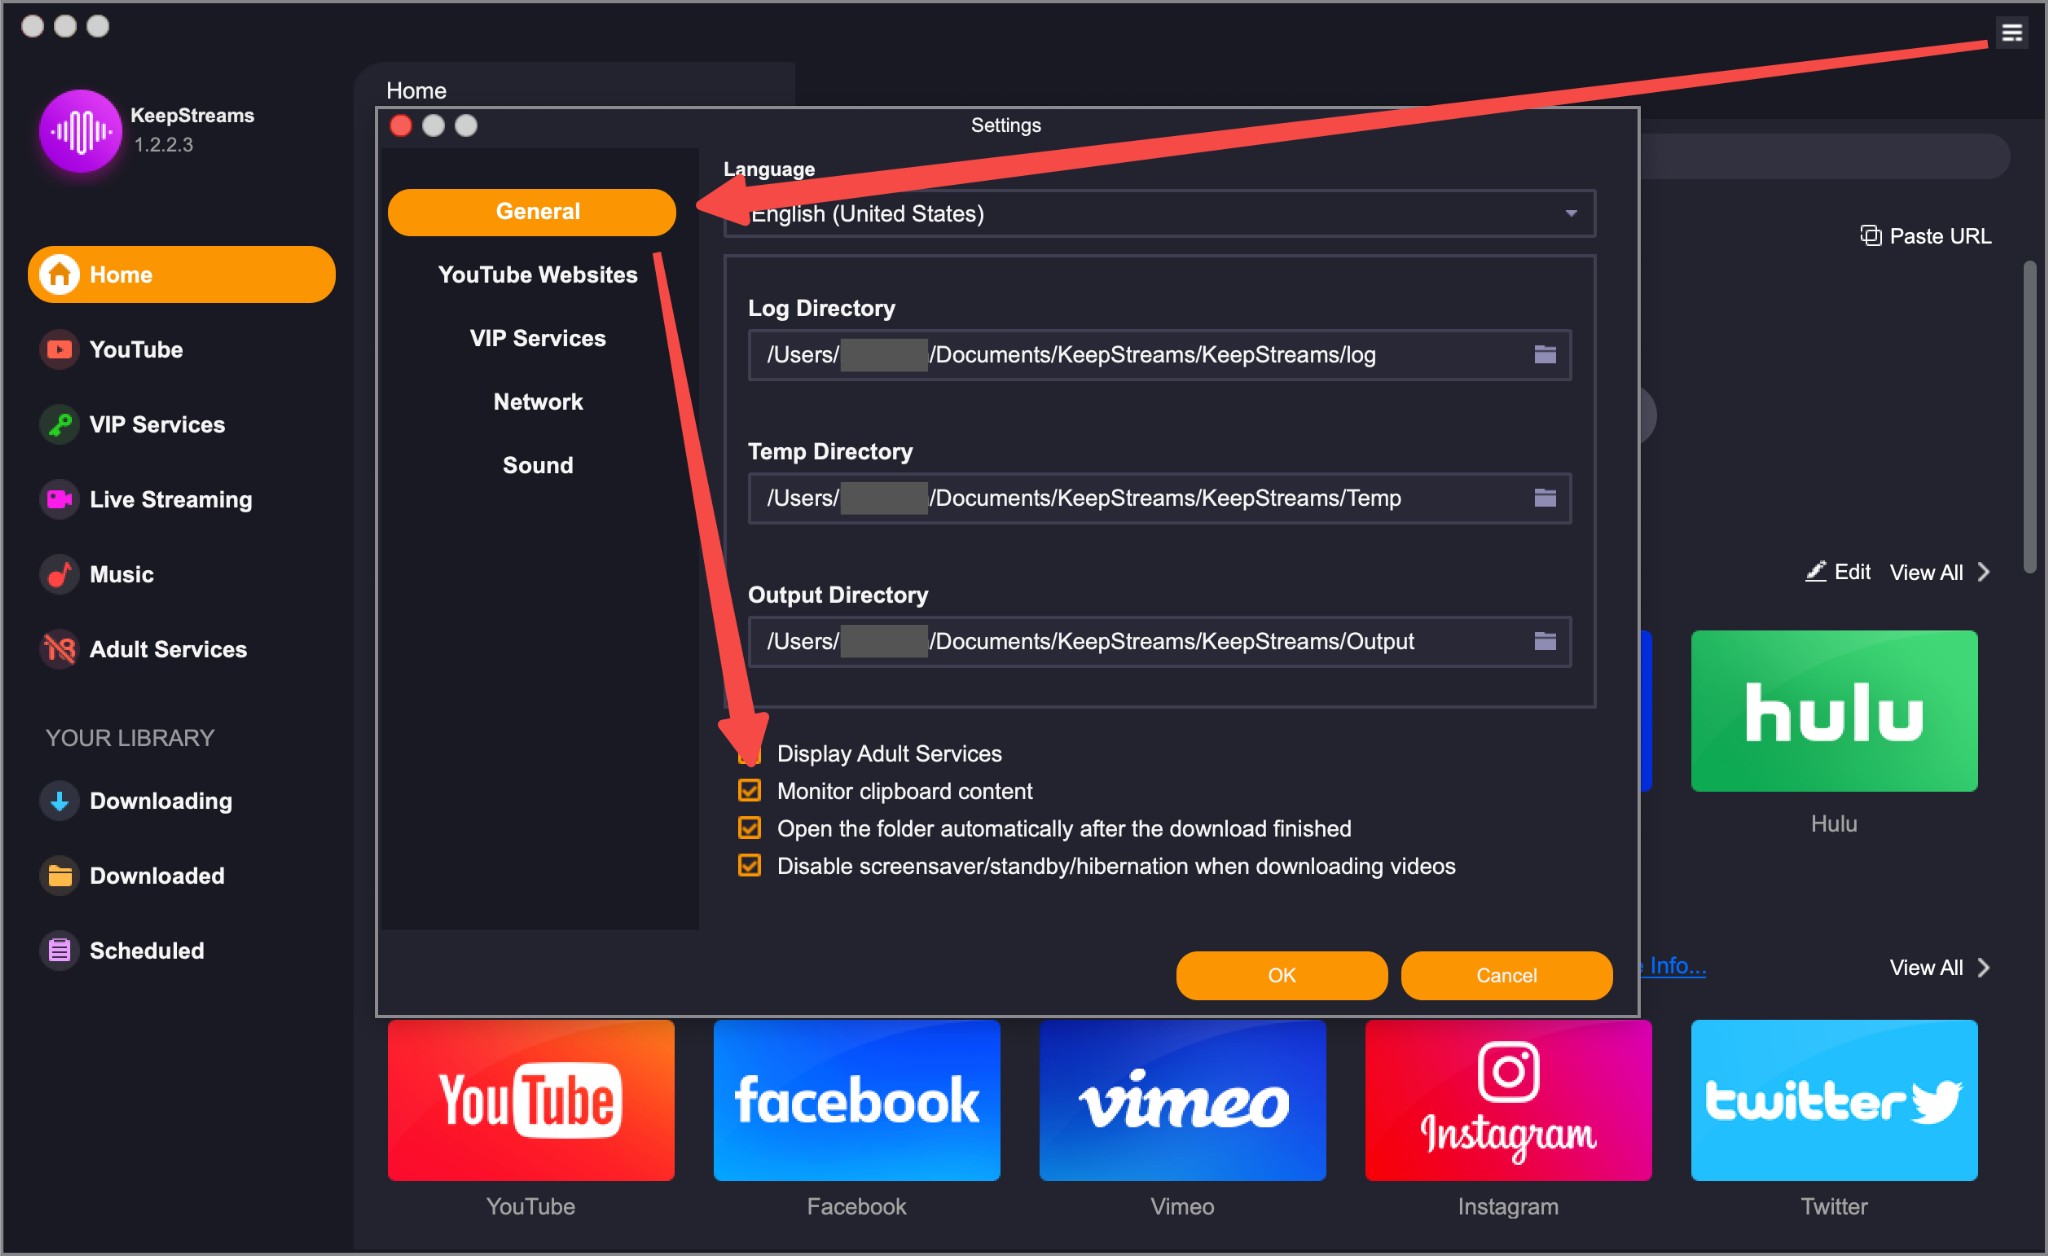Open Network settings tab

click(x=538, y=402)
